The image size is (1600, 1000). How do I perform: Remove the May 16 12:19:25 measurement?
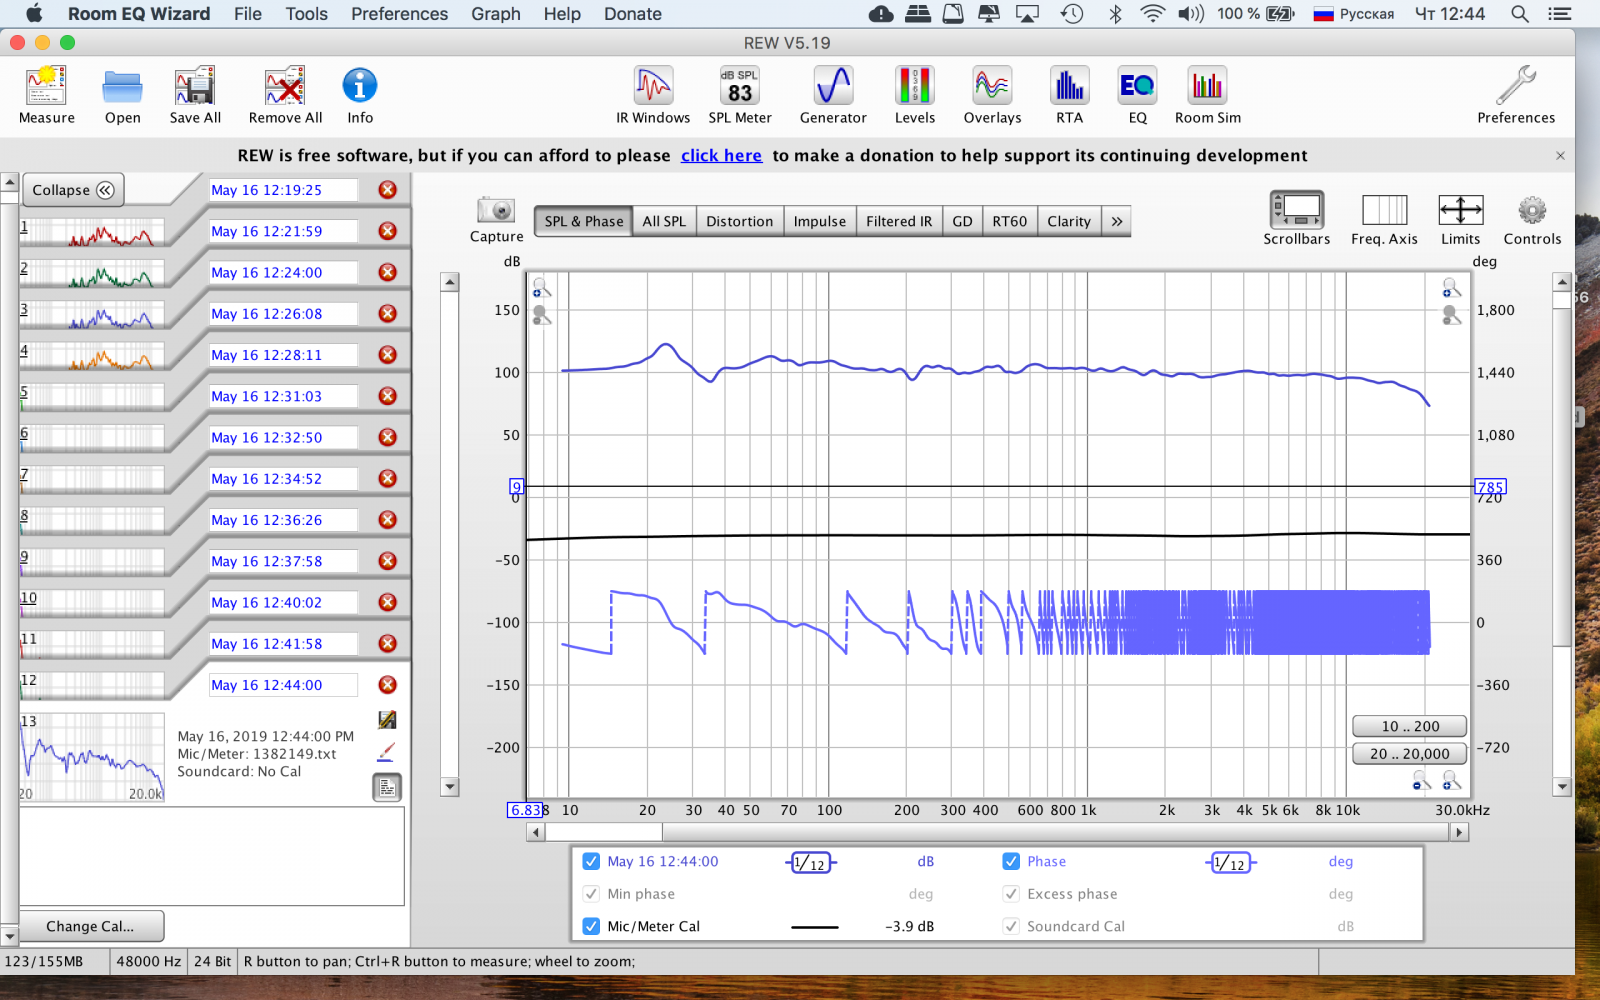pyautogui.click(x=388, y=190)
